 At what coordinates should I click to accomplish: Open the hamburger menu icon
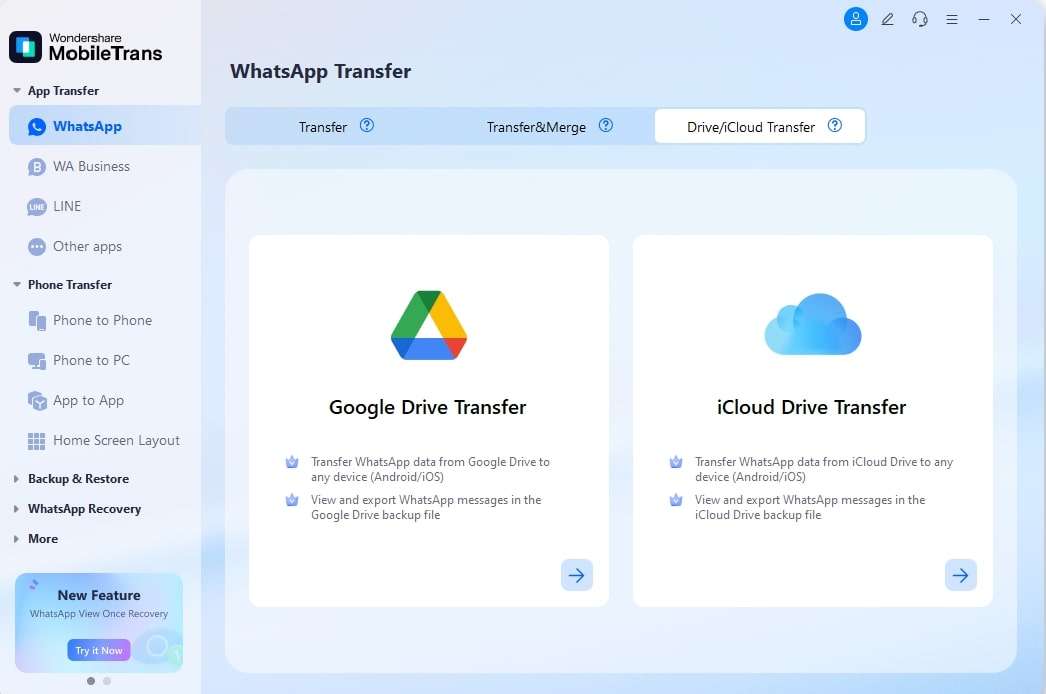point(951,19)
